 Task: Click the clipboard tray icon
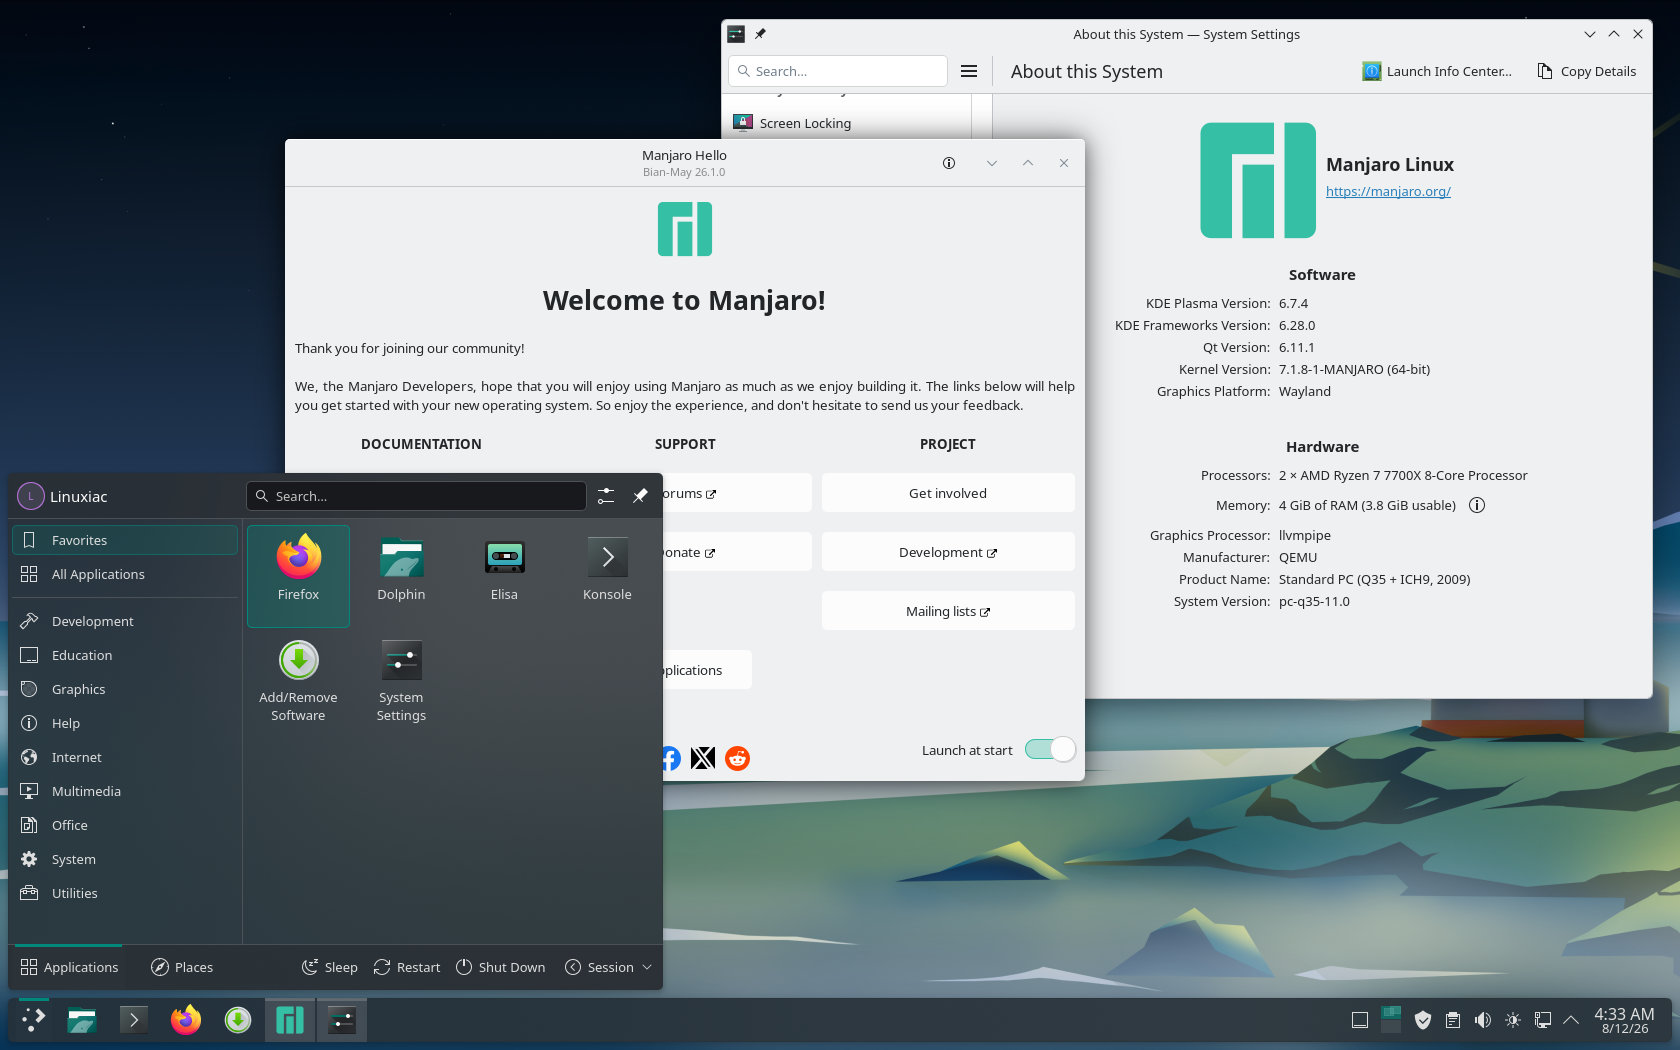click(1453, 1020)
